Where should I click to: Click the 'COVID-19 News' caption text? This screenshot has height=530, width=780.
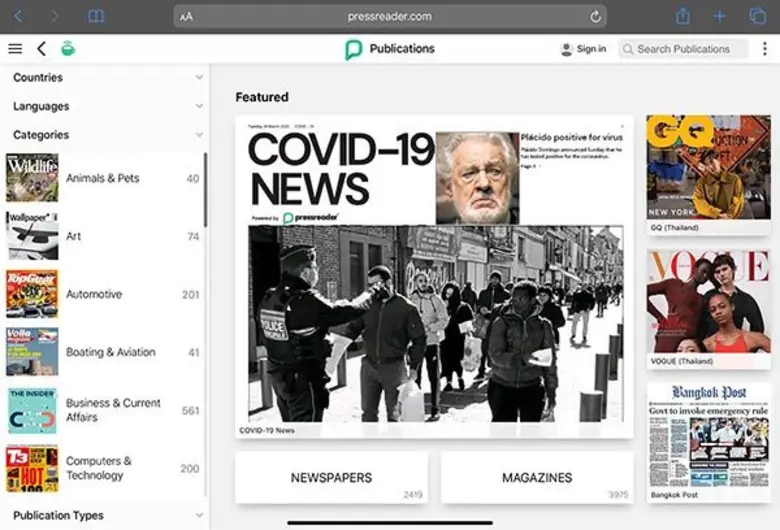coord(267,430)
